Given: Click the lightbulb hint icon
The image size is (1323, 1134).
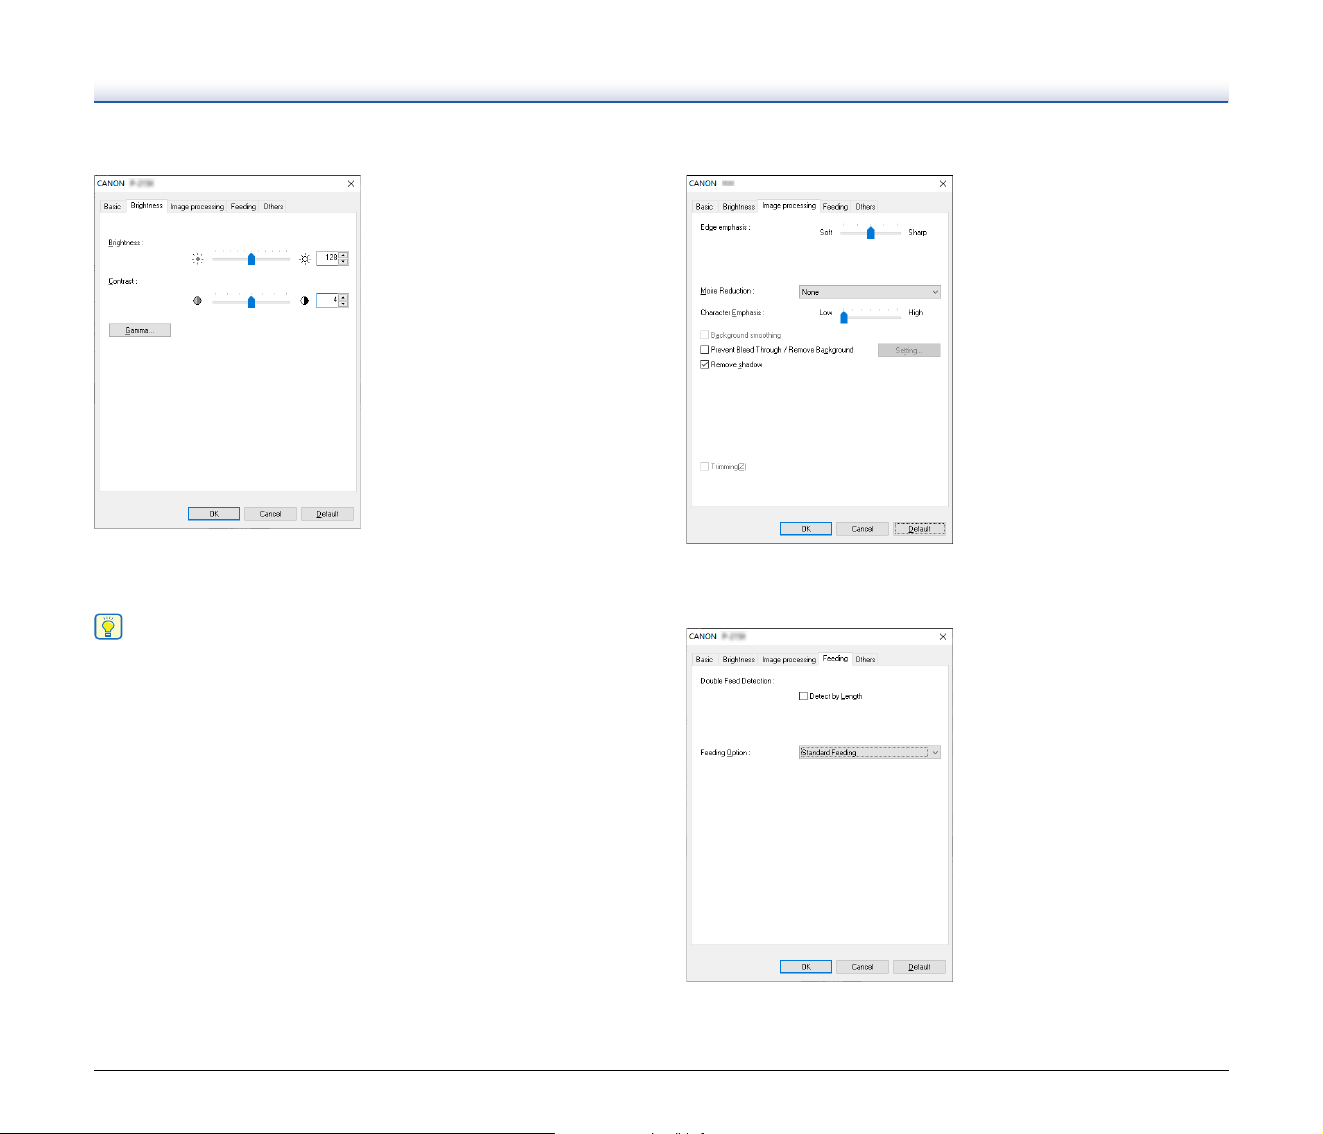Looking at the screenshot, I should tap(108, 627).
